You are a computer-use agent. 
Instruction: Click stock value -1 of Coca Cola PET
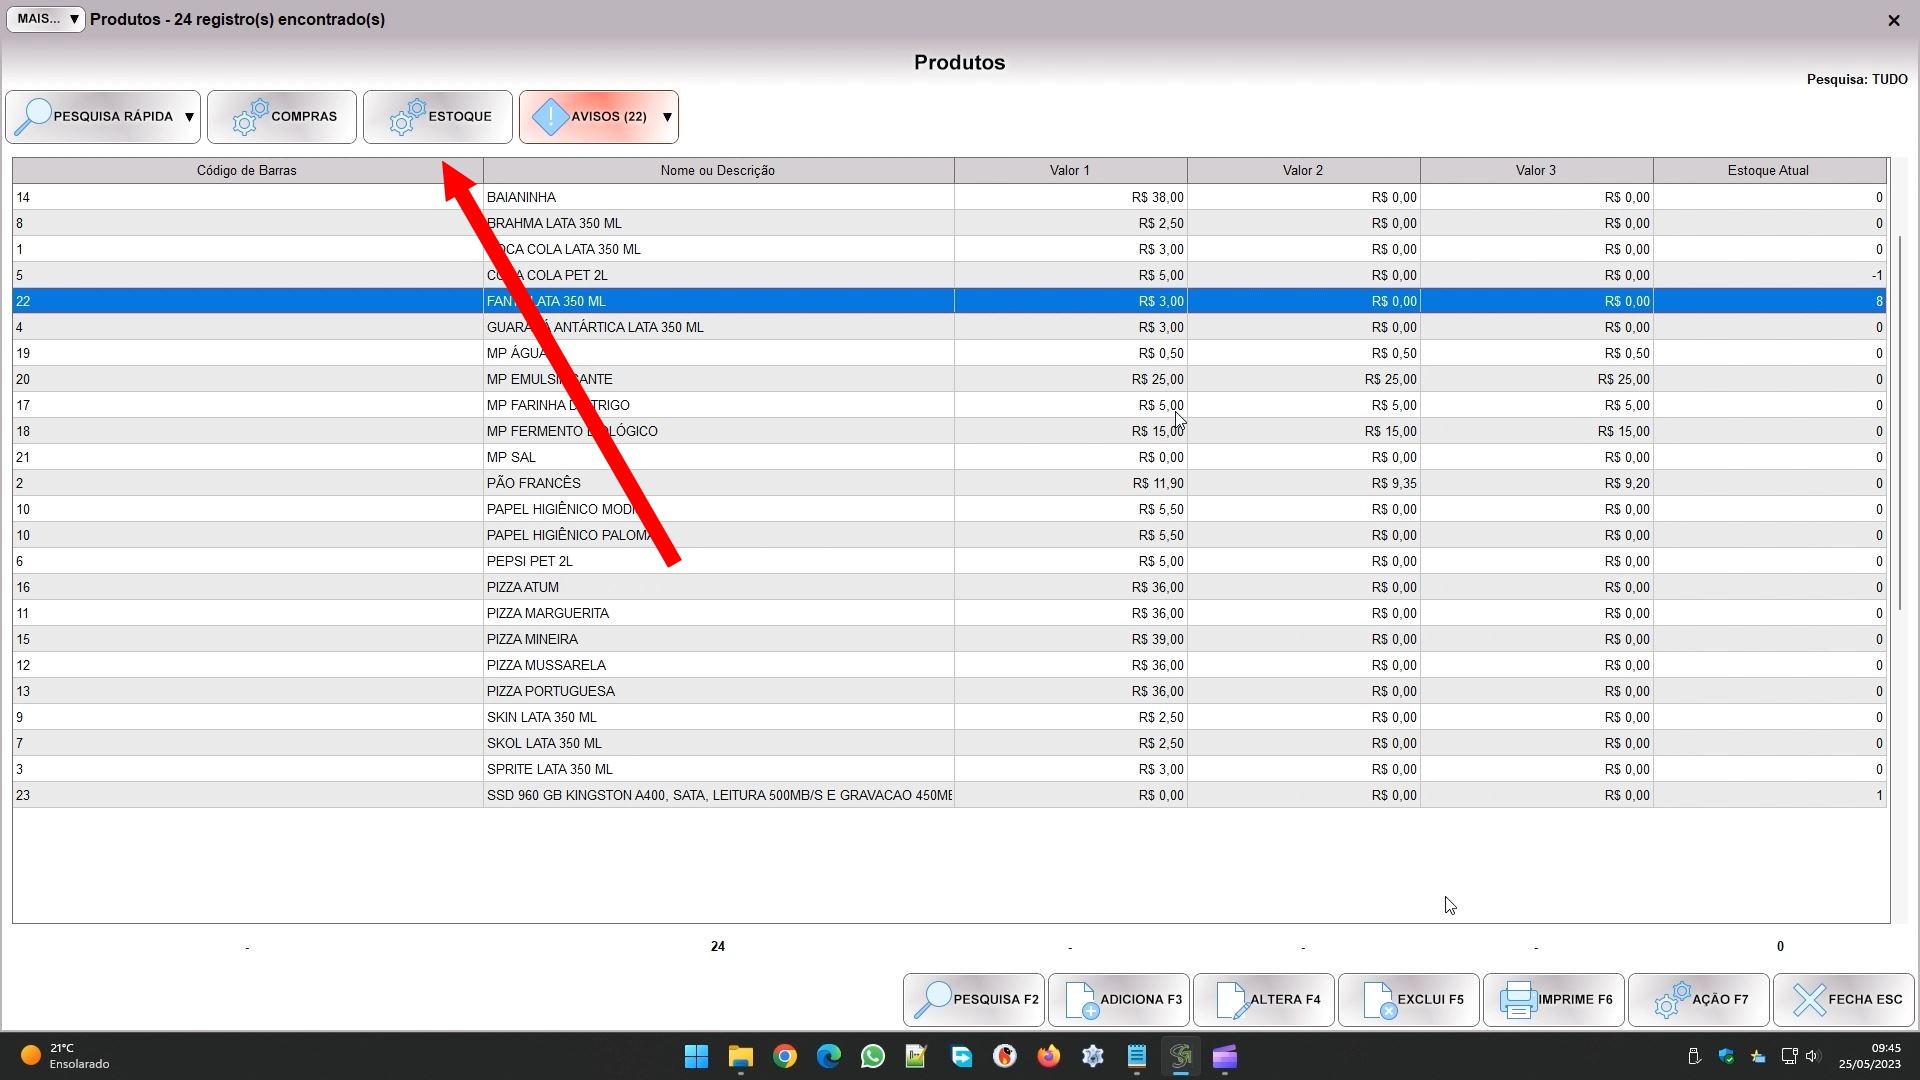pyautogui.click(x=1877, y=275)
